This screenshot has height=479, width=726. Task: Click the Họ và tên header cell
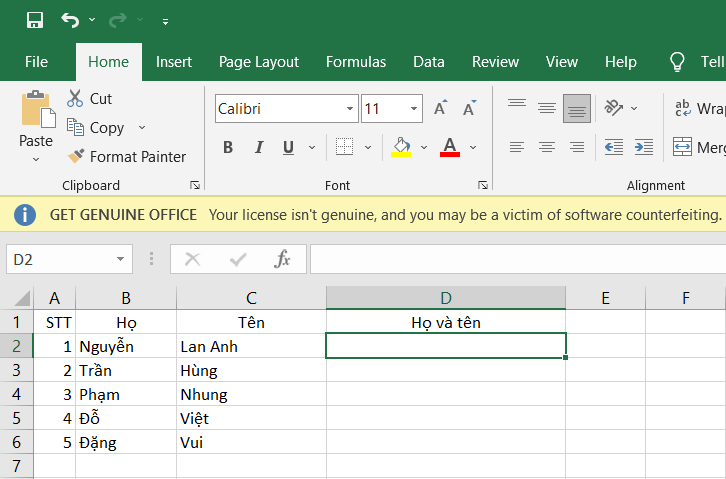click(446, 322)
